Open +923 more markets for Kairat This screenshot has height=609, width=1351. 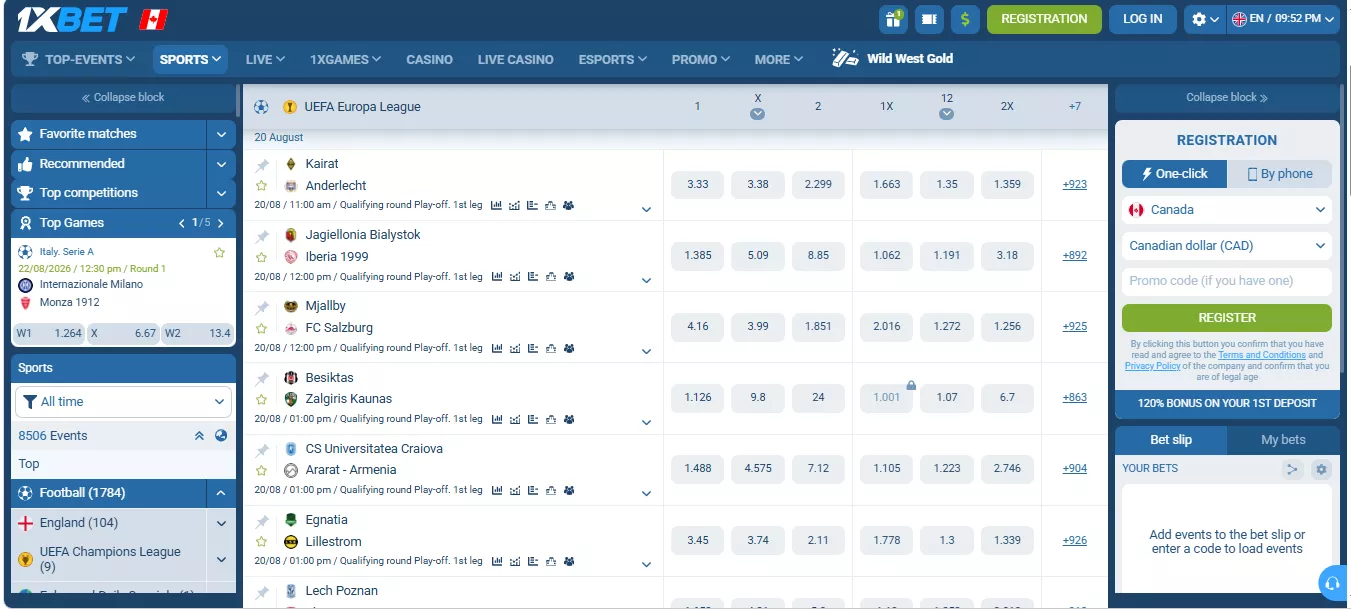(1074, 184)
